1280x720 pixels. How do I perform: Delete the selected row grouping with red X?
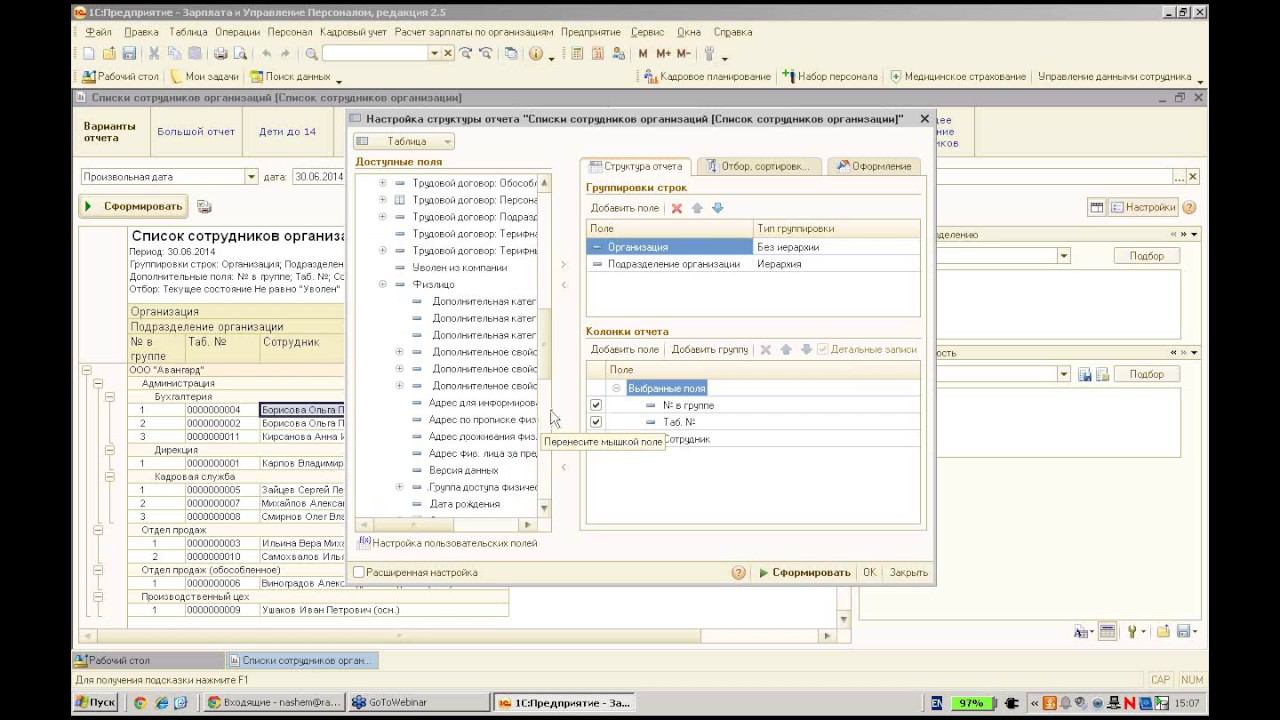click(677, 208)
